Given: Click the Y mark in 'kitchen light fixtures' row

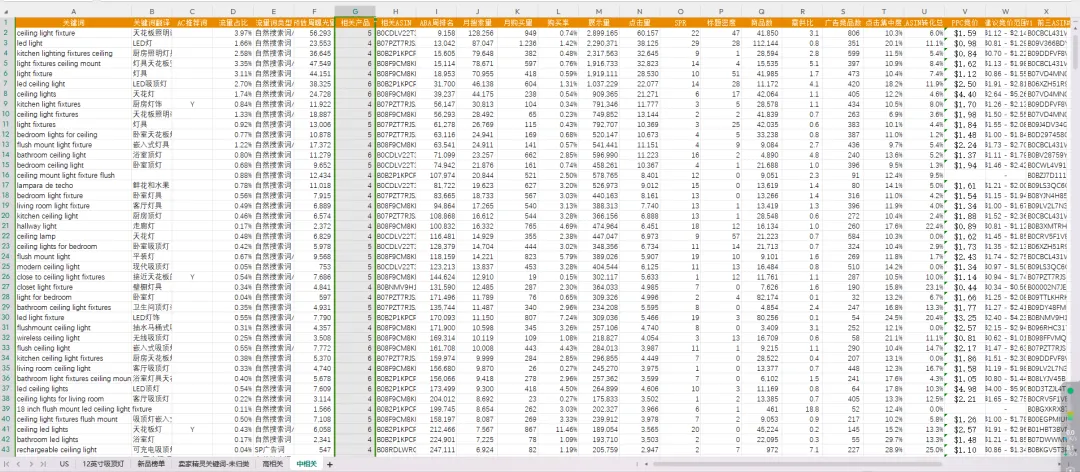Looking at the screenshot, I should tap(192, 104).
